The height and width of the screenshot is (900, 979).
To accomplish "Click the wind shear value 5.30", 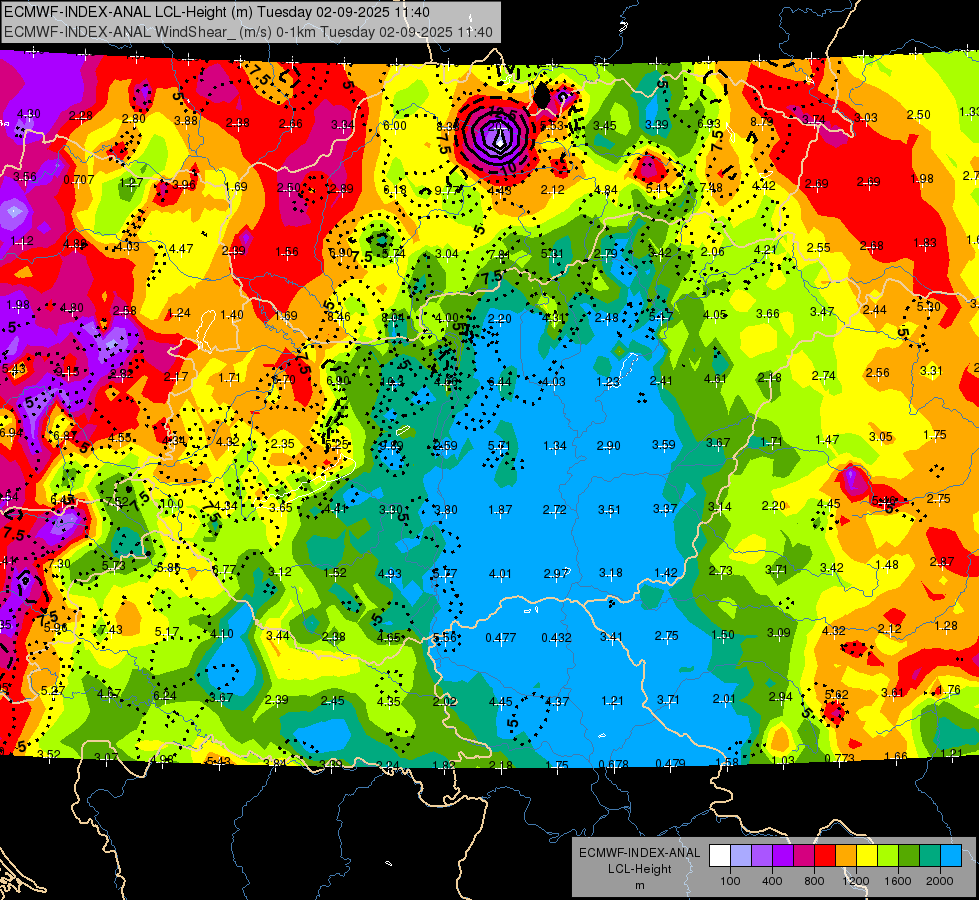I will 928,307.
